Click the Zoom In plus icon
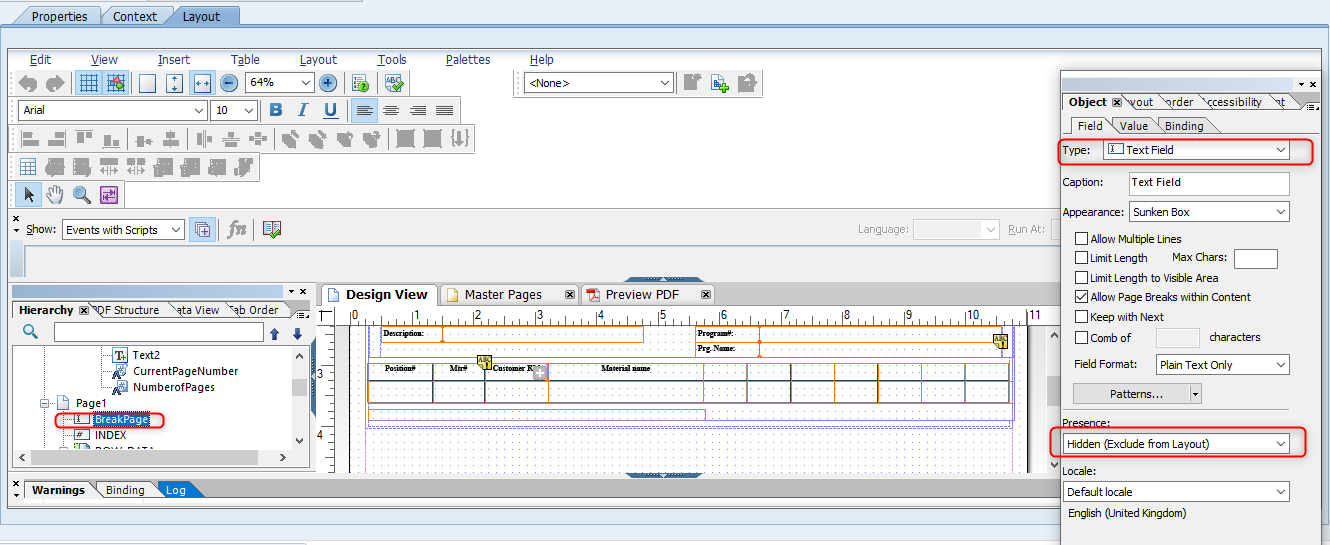1330x545 pixels. pyautogui.click(x=327, y=83)
